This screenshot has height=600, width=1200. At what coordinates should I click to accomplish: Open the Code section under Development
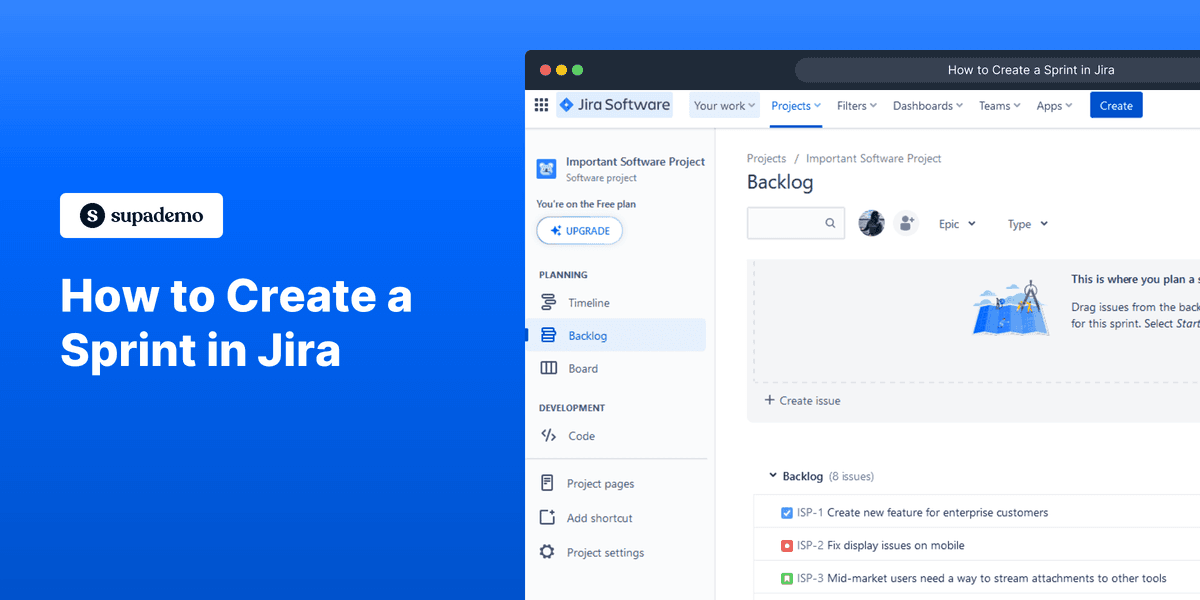(x=548, y=435)
